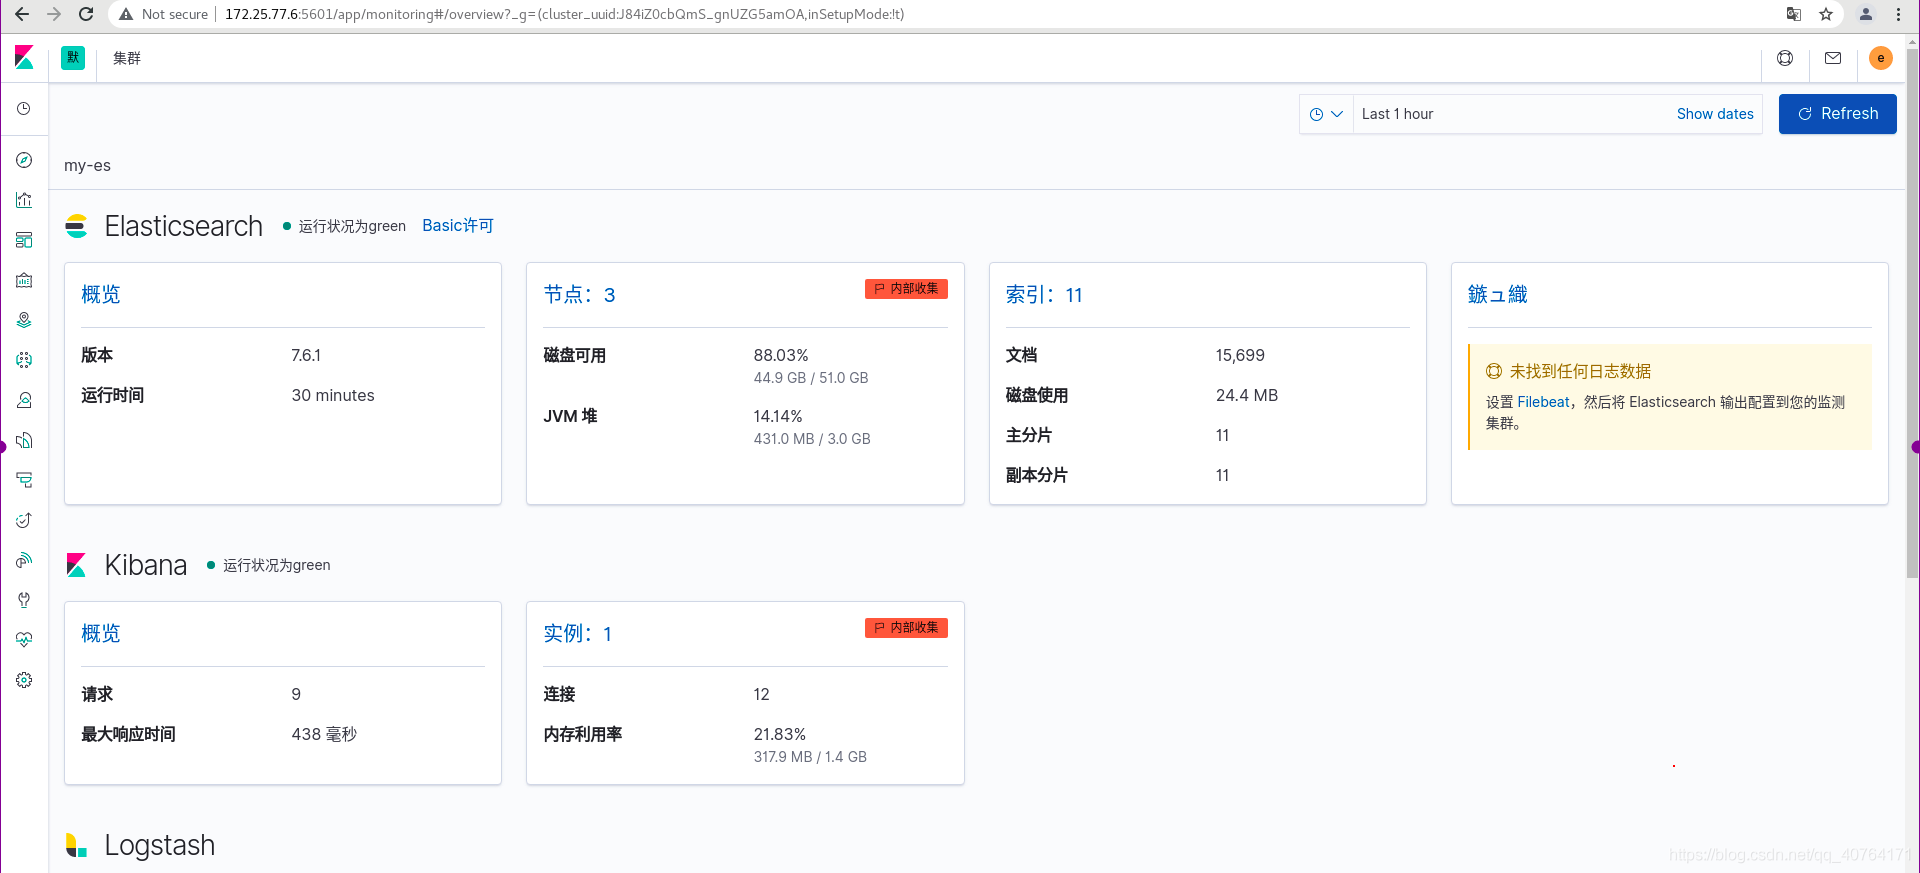Click the browser Forward arrow
The image size is (1920, 873).
click(54, 14)
